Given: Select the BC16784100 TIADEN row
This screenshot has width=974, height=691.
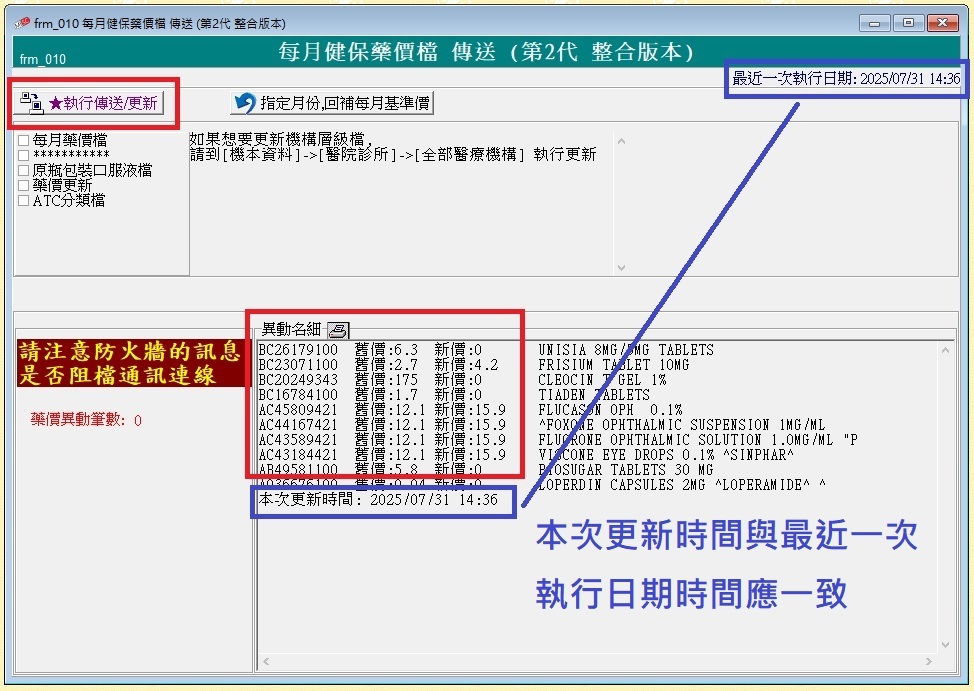Looking at the screenshot, I should click(454, 395).
